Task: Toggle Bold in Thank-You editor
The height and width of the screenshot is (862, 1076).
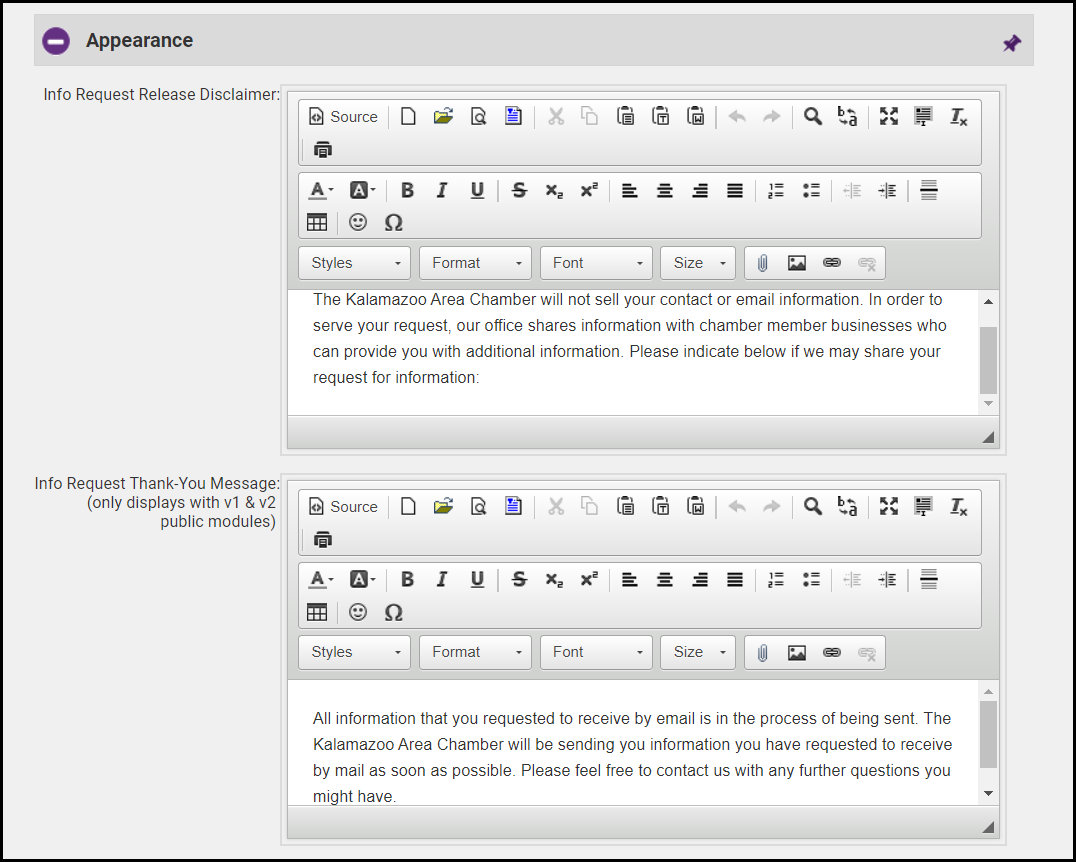Action: 407,580
